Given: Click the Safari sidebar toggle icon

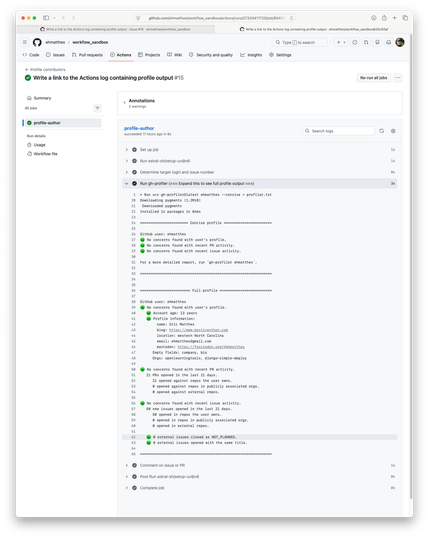Looking at the screenshot, I should (x=46, y=17).
